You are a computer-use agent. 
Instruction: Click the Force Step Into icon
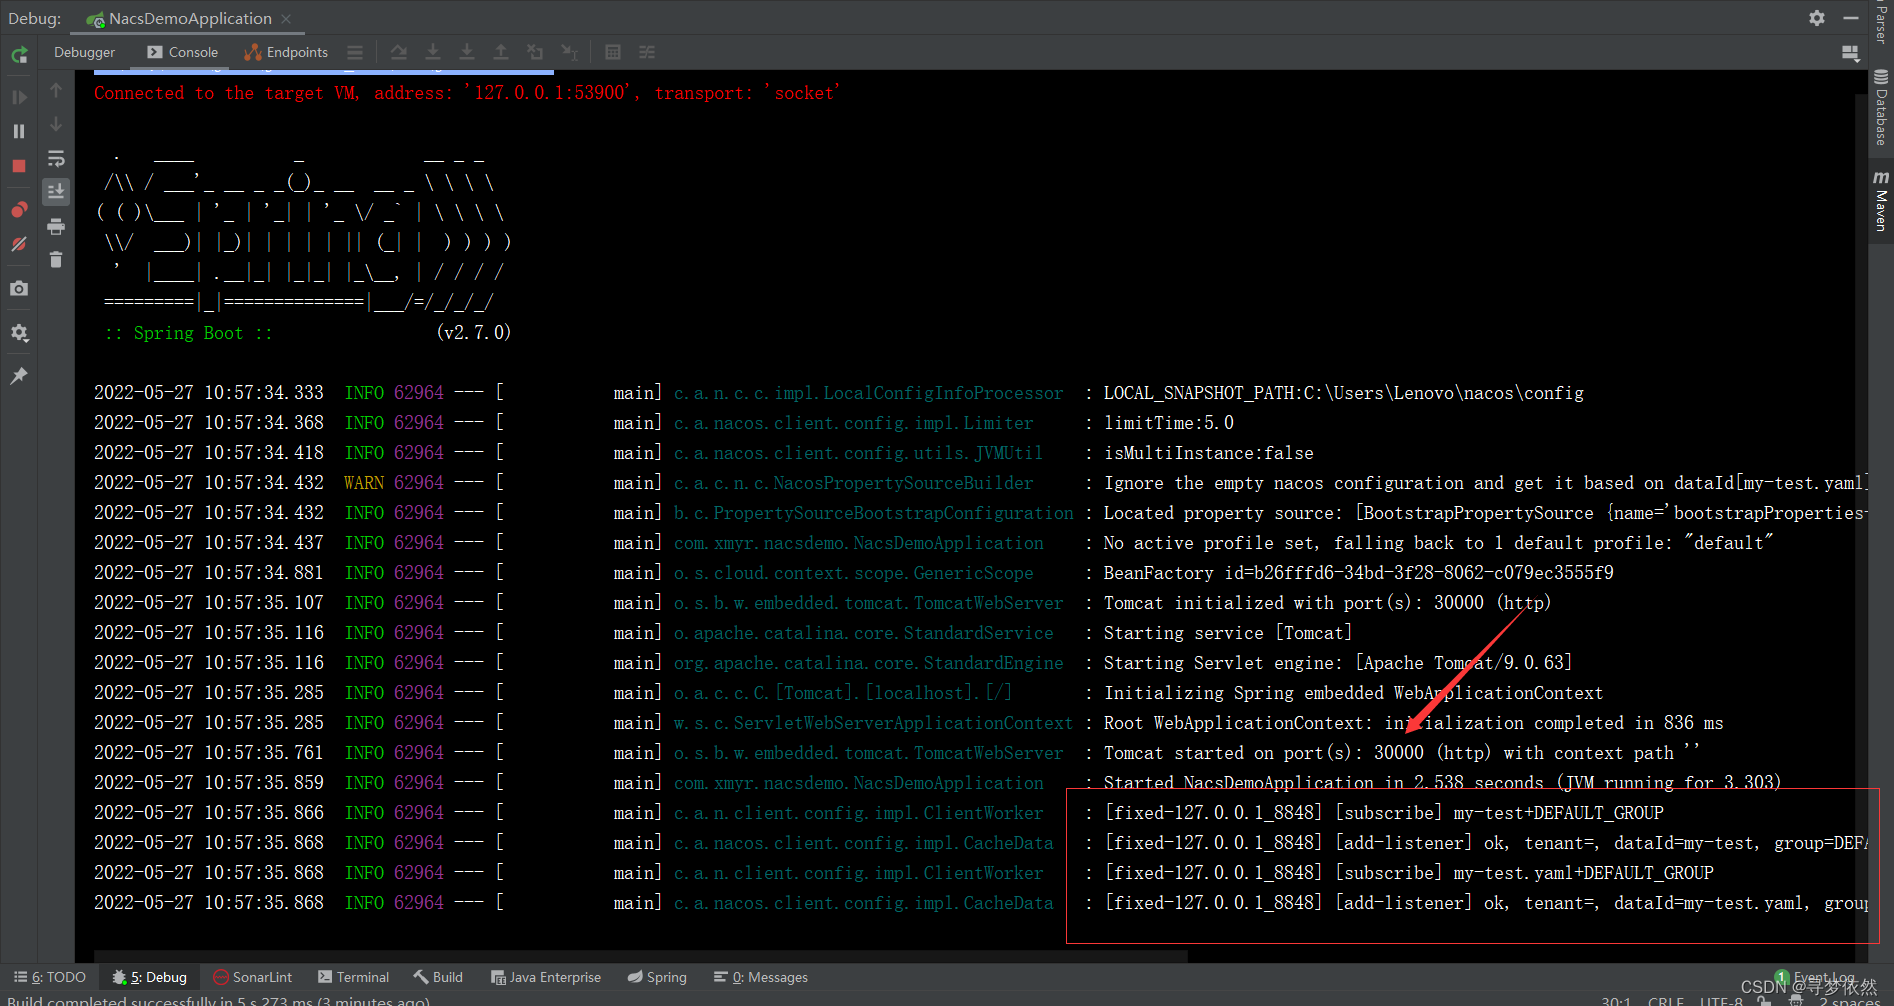click(467, 52)
